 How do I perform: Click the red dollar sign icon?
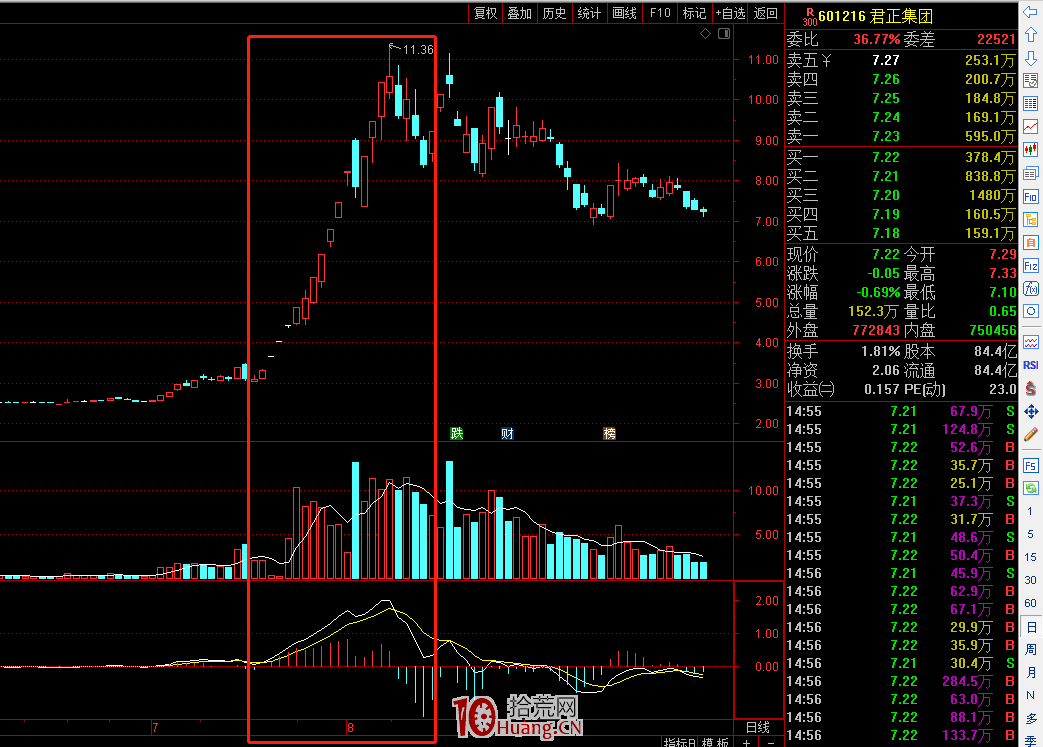point(1030,388)
